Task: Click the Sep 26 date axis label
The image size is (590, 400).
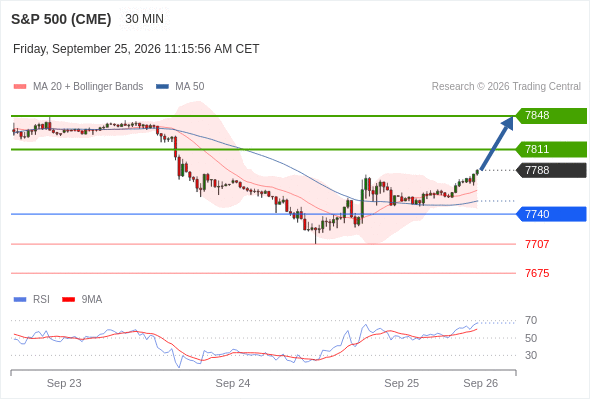Action: coord(481,383)
